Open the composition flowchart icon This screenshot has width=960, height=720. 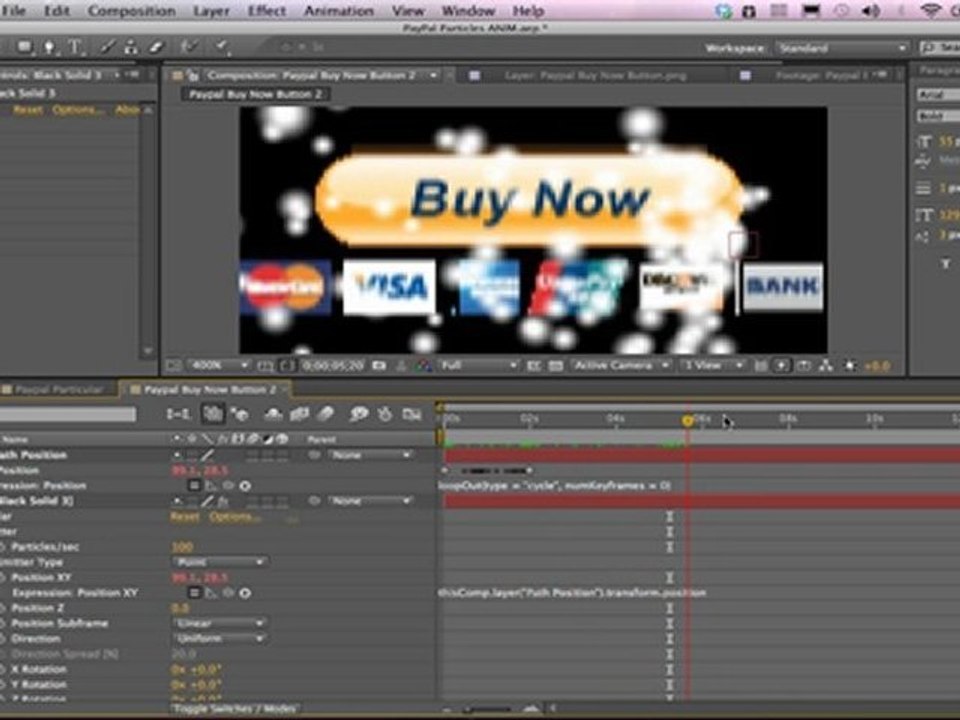[x=826, y=366]
